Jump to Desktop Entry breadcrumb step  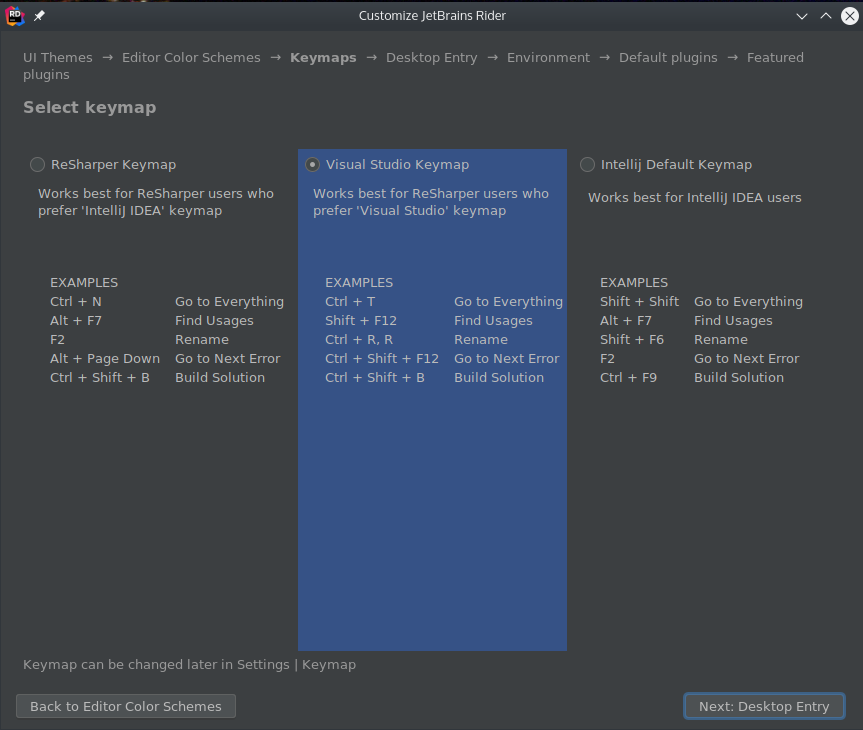click(432, 58)
